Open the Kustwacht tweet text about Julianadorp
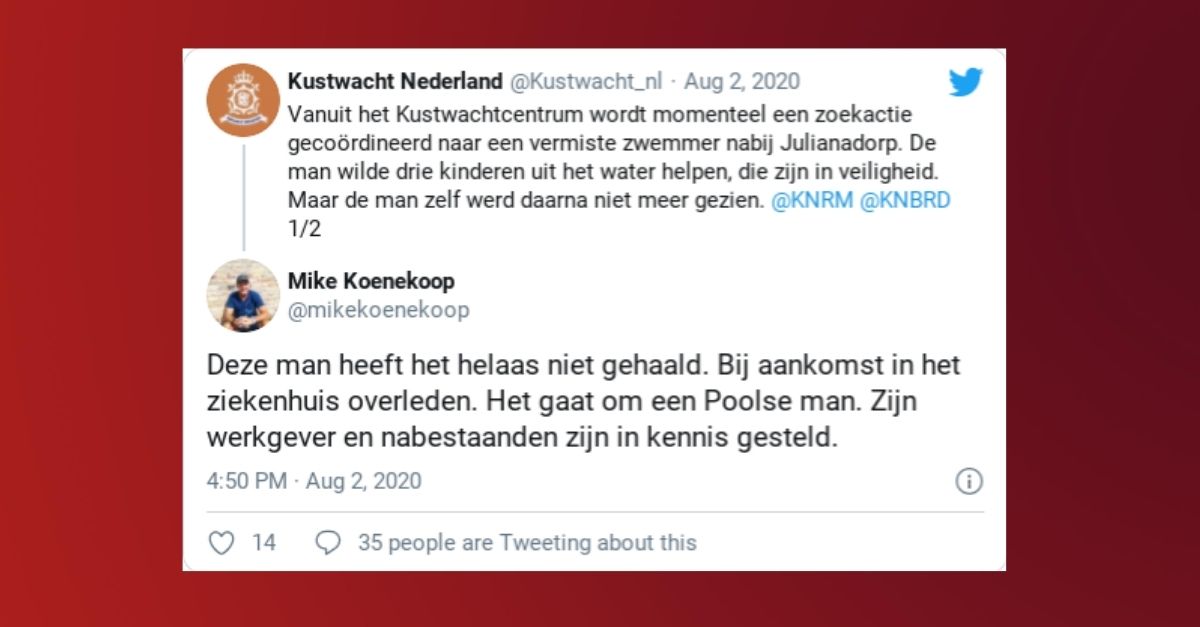The height and width of the screenshot is (627, 1200). 619,158
